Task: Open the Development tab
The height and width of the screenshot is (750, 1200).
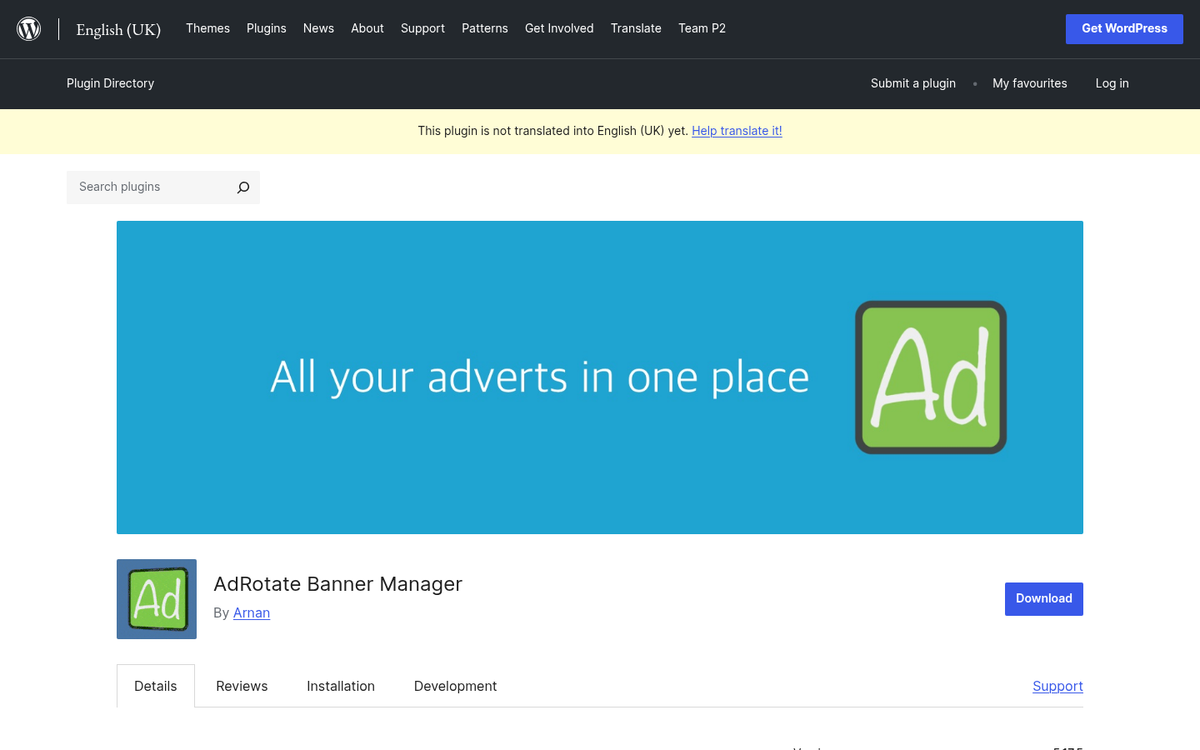Action: click(455, 686)
